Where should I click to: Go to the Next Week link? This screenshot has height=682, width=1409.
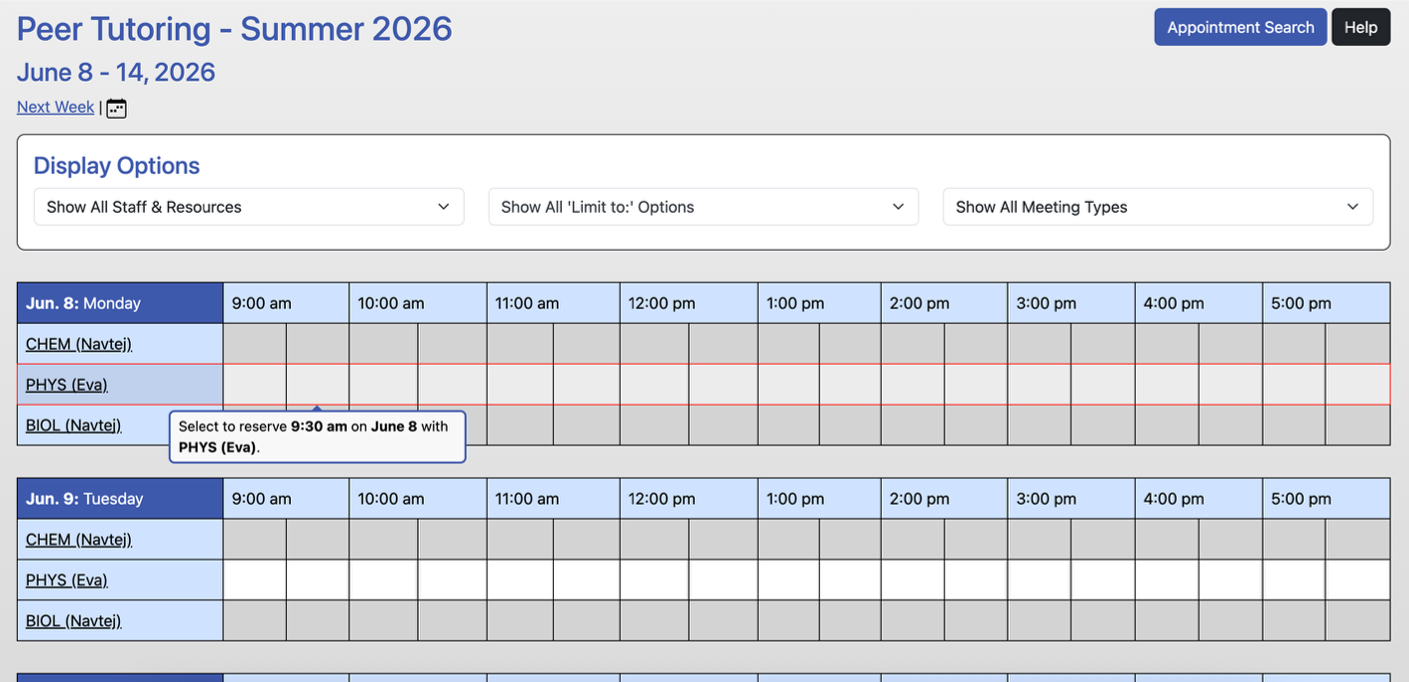(x=55, y=107)
